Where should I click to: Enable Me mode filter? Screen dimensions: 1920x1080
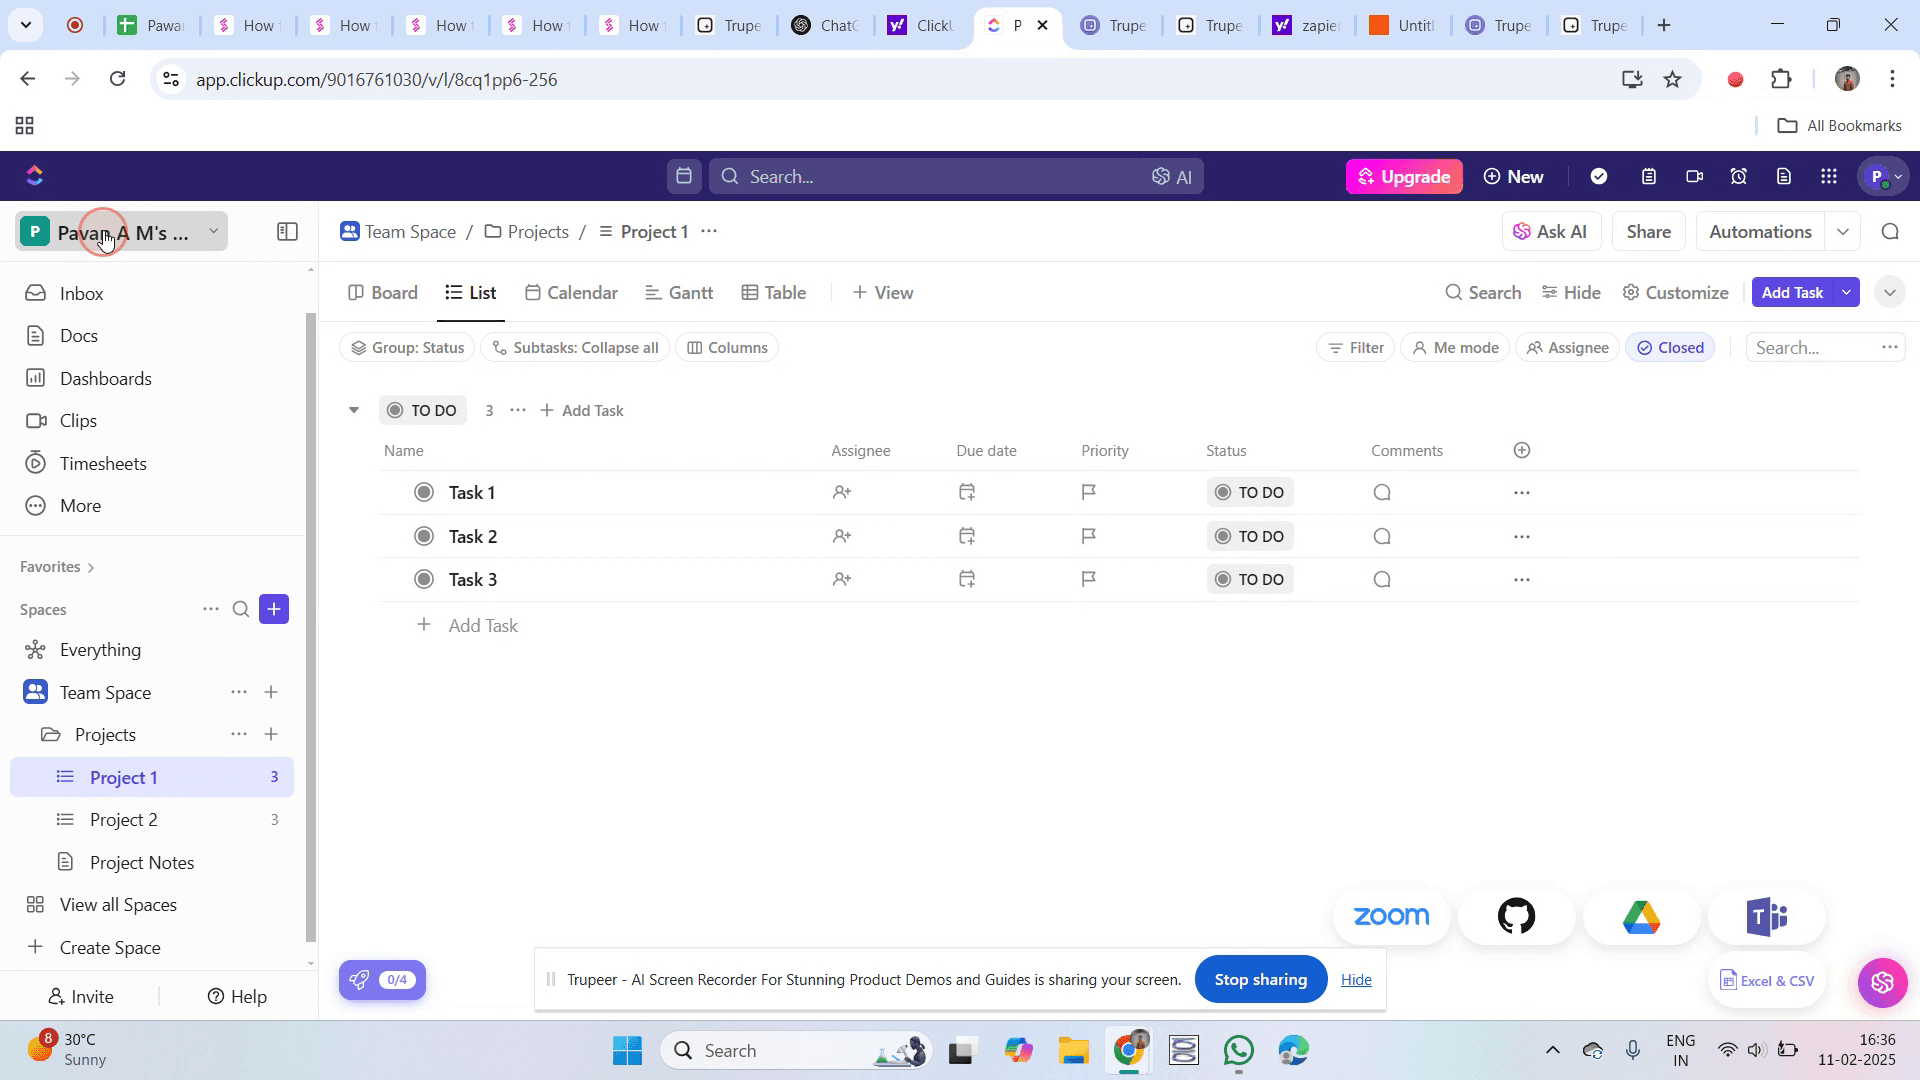[1455, 348]
